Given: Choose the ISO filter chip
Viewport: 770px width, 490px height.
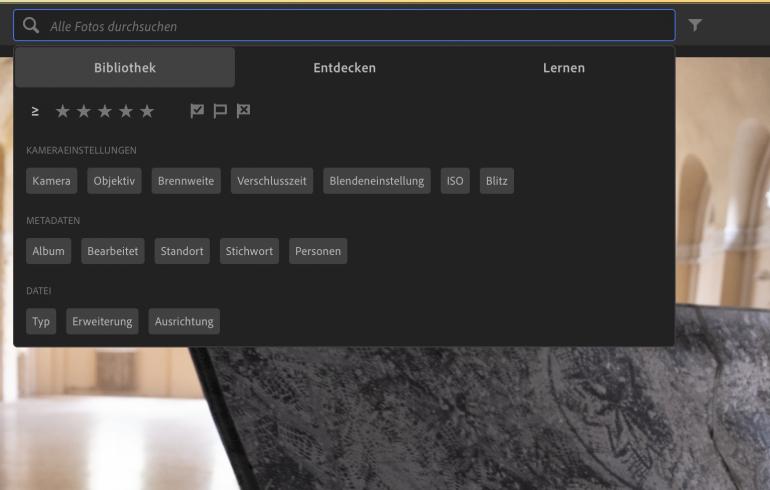Looking at the screenshot, I should point(455,181).
